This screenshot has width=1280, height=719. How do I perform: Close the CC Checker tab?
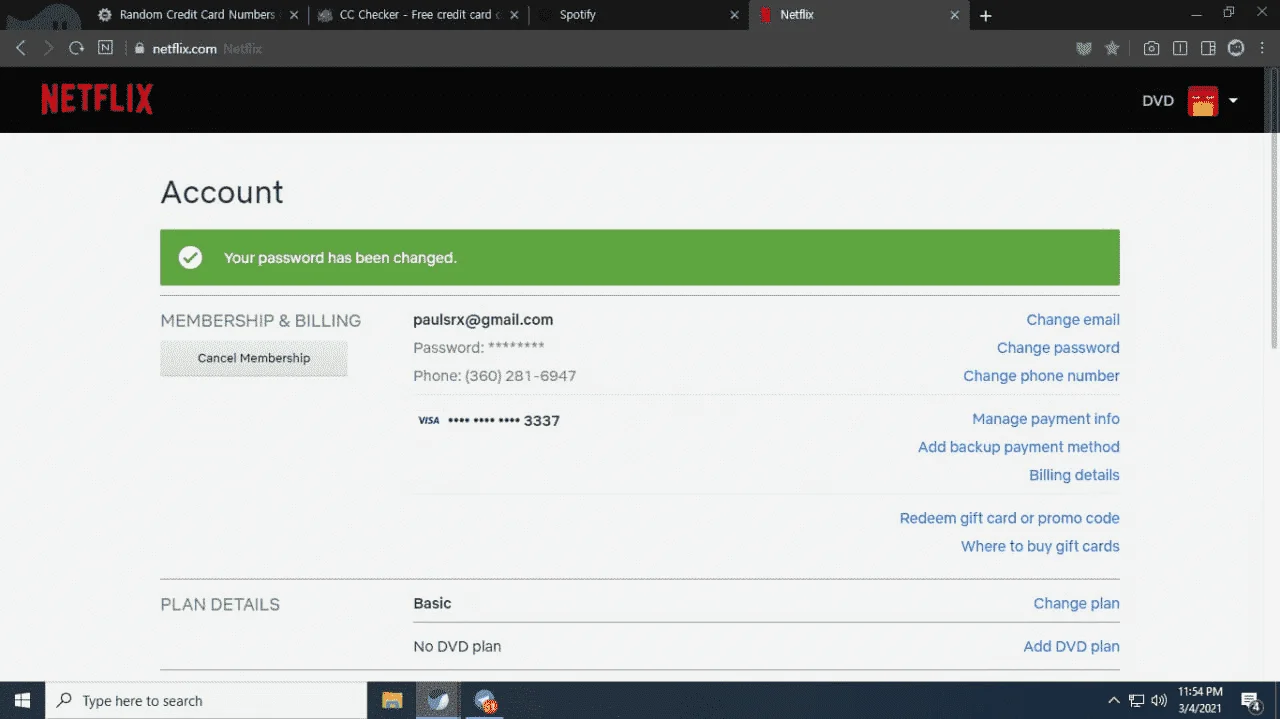pos(513,15)
